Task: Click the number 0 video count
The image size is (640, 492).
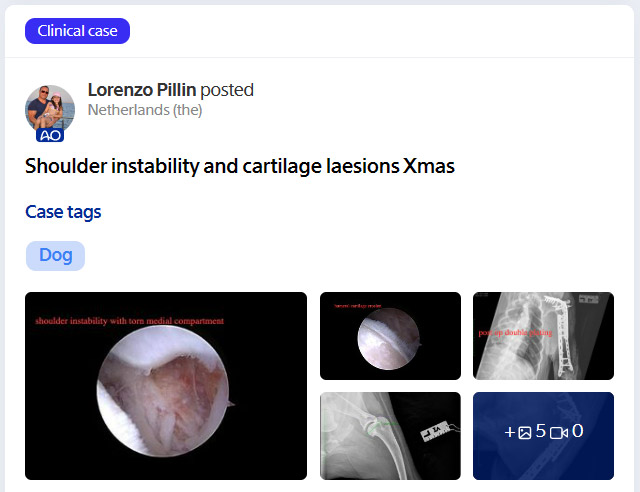Action: pyautogui.click(x=577, y=432)
